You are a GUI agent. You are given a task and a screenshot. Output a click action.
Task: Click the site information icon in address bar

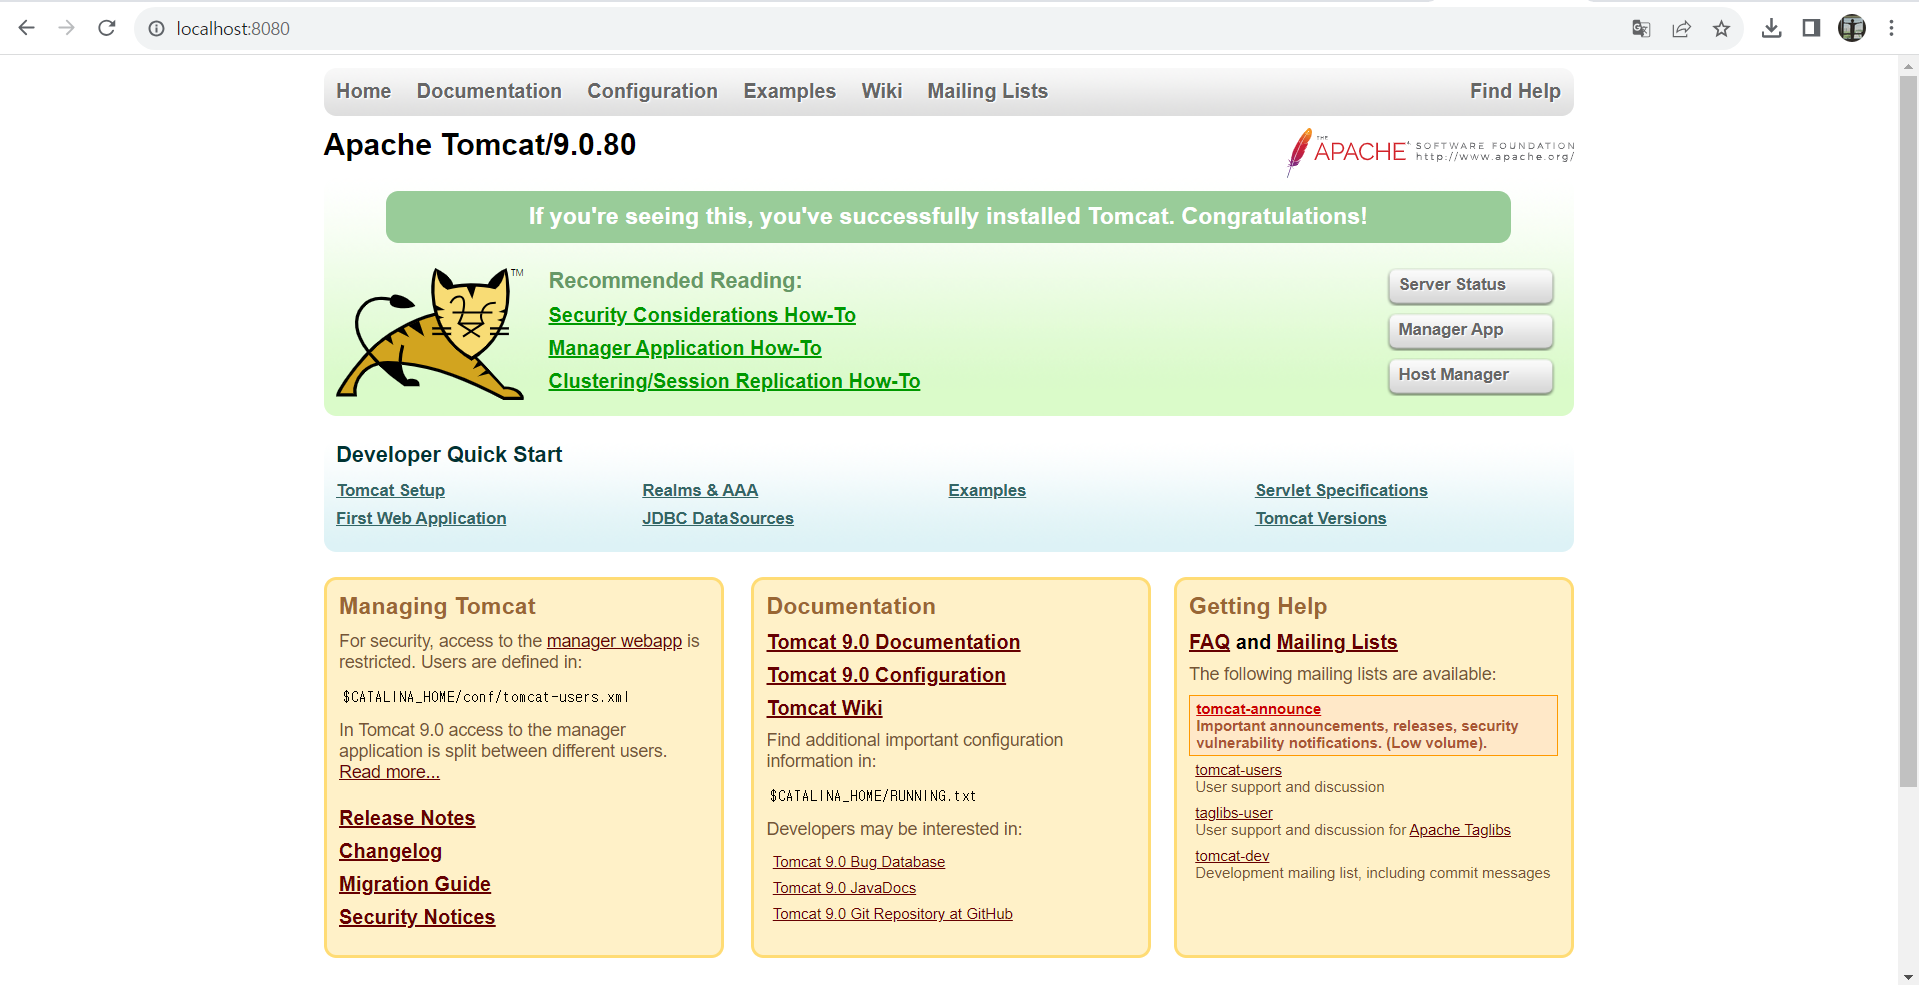point(156,29)
